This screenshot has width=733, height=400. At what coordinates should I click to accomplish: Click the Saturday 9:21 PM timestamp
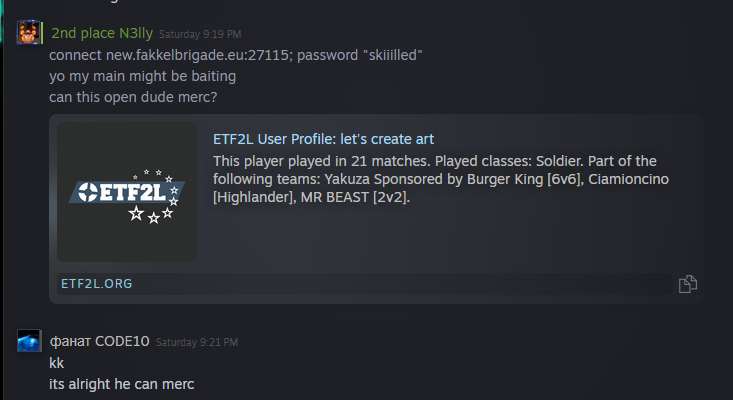pyautogui.click(x=197, y=342)
